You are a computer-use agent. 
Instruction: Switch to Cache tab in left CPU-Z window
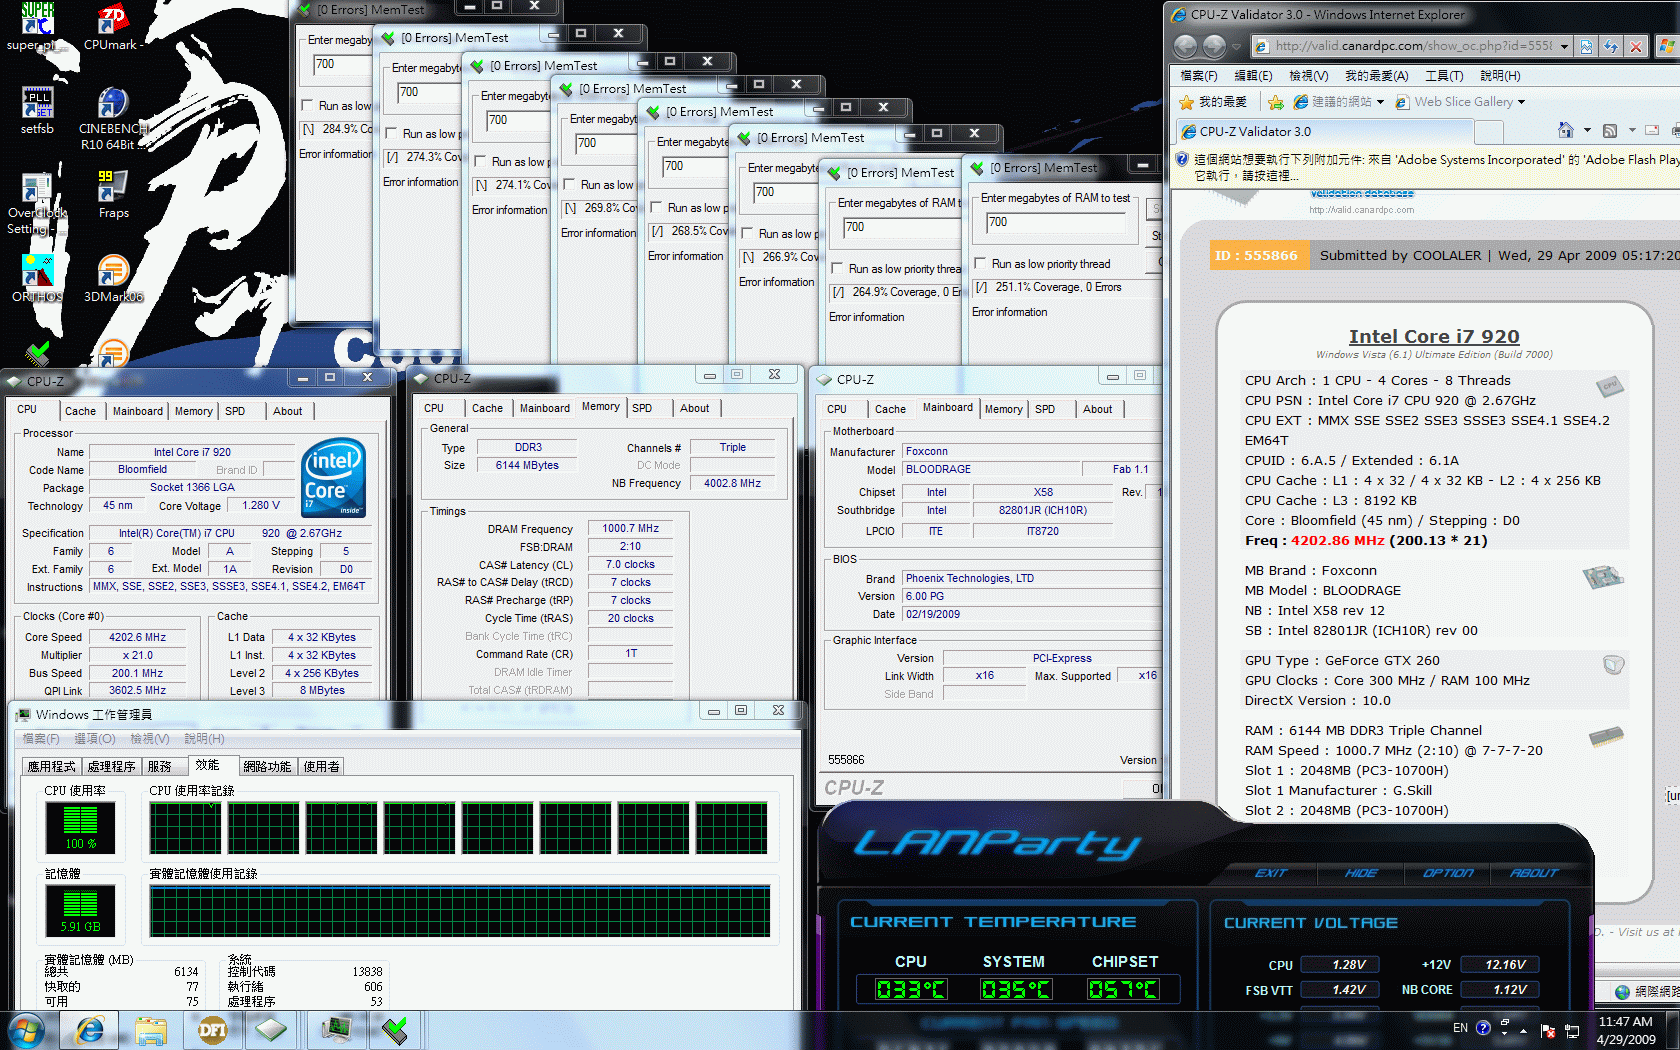(80, 411)
